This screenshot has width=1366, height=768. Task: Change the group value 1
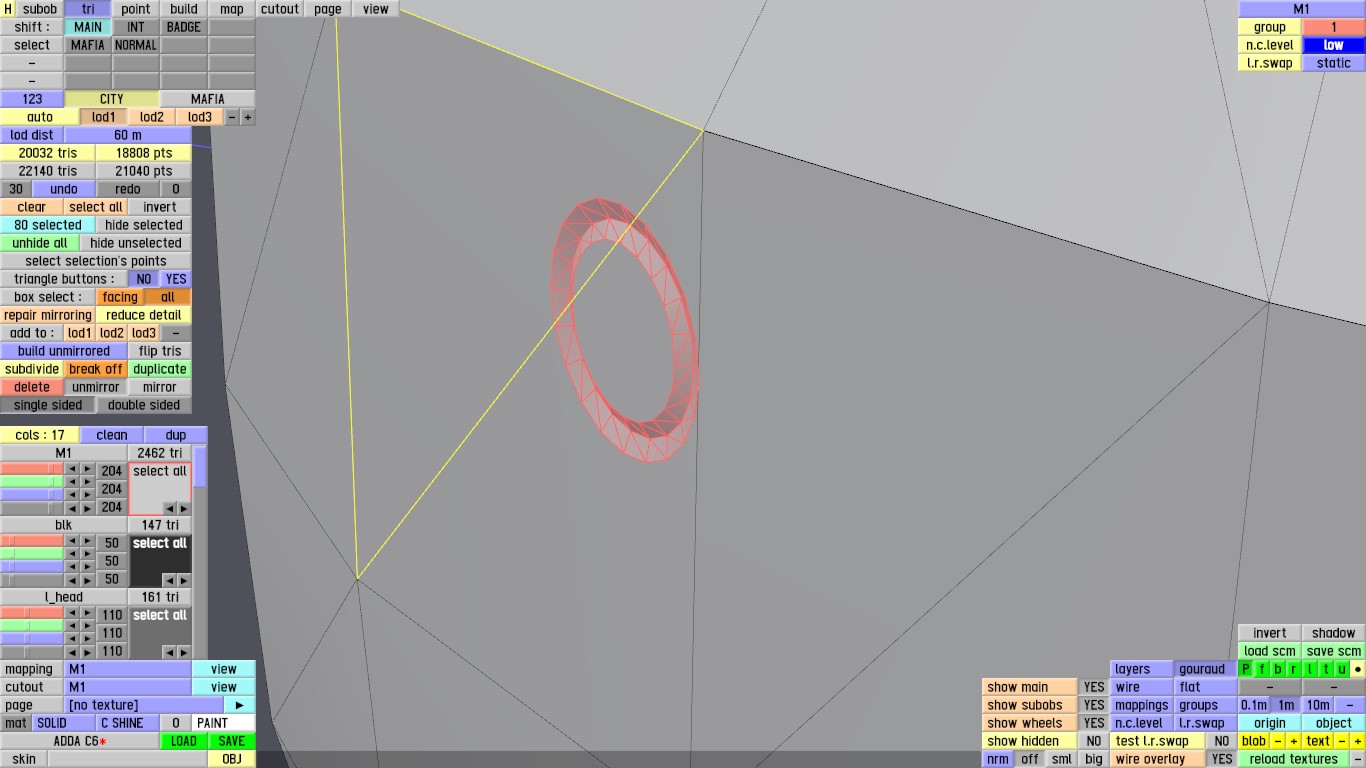click(x=1334, y=27)
